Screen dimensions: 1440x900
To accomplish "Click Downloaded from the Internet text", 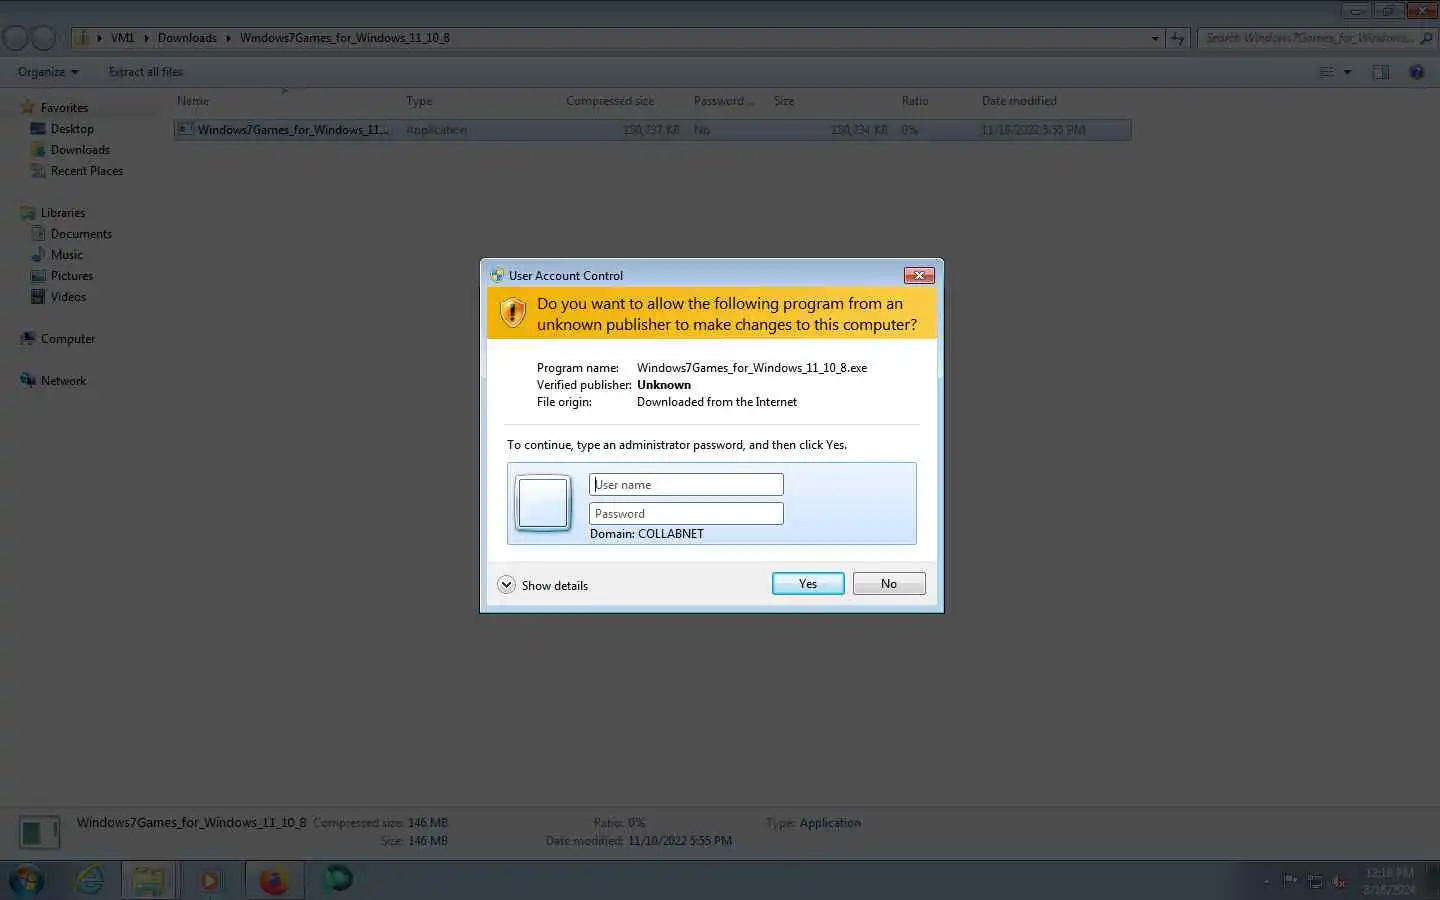I will pyautogui.click(x=717, y=402).
